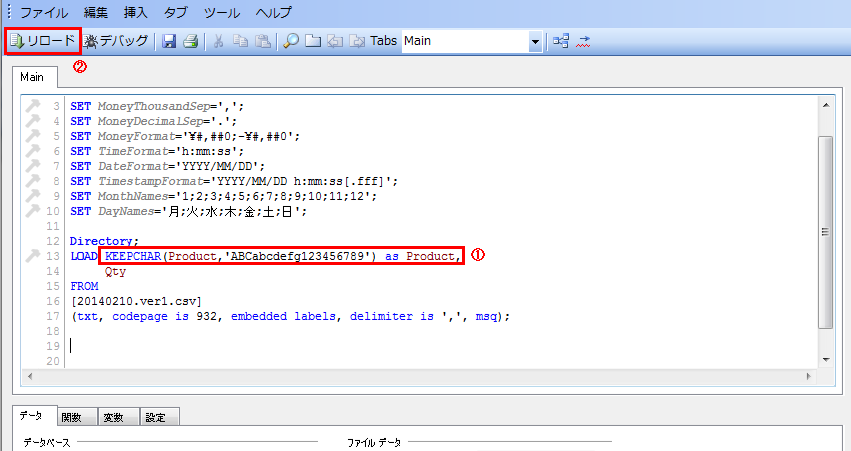The width and height of the screenshot is (851, 451).
Task: Click the file name [20140210.ver1.csv]
Action: tap(136, 301)
